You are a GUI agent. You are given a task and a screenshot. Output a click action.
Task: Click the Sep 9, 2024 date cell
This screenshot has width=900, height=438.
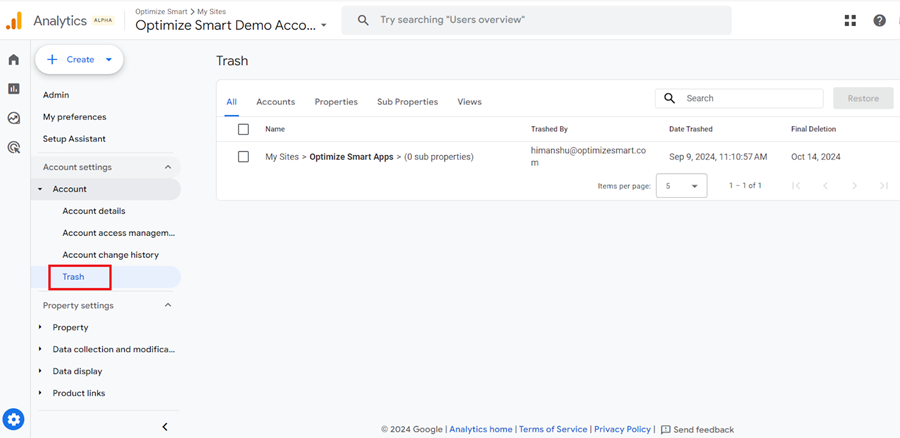click(x=718, y=157)
